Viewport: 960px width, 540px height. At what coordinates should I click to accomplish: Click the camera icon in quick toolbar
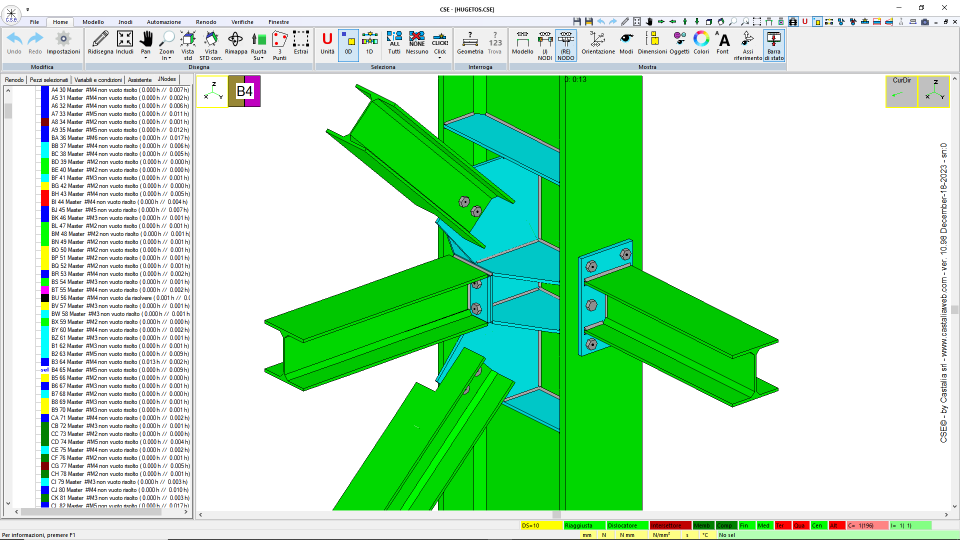click(925, 21)
